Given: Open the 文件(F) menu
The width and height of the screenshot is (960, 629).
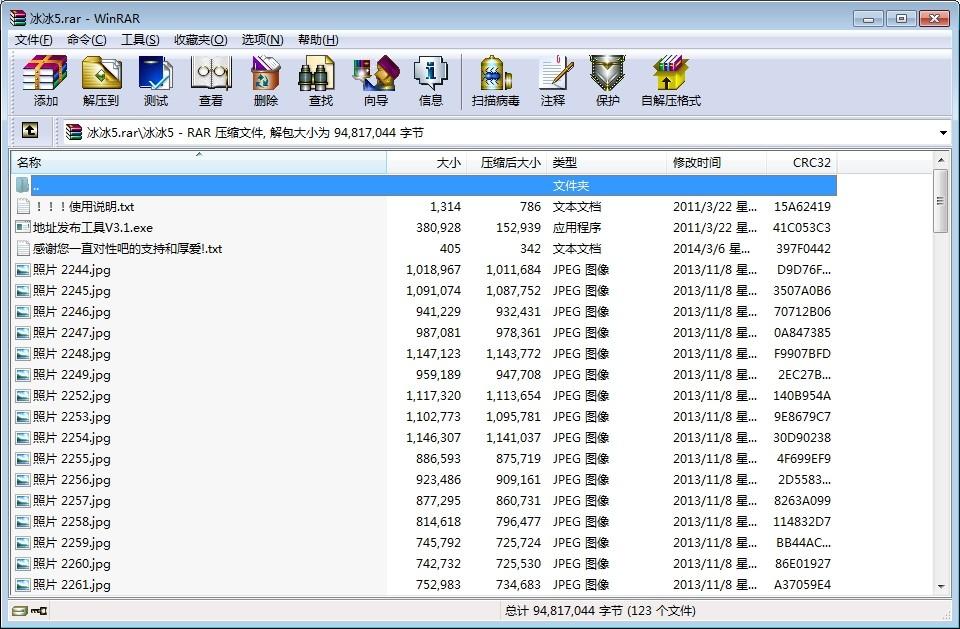Looking at the screenshot, I should click(x=33, y=40).
